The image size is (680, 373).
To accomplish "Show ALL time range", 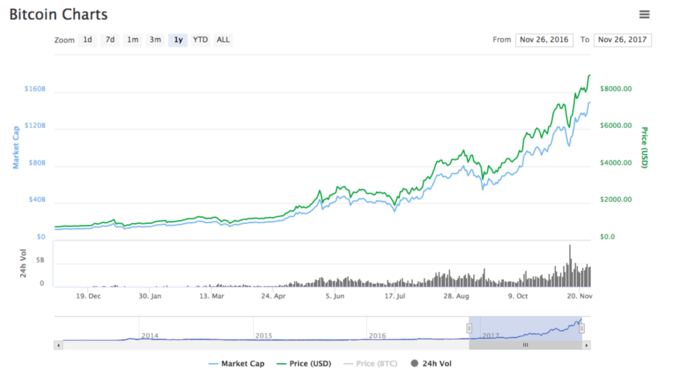I will pyautogui.click(x=223, y=40).
